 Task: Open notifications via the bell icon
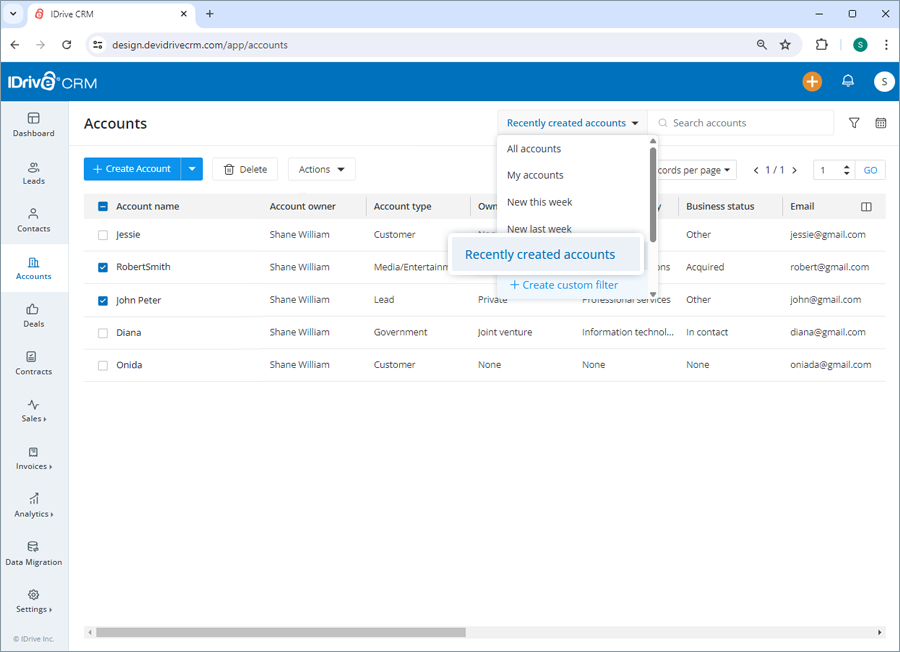[x=848, y=81]
